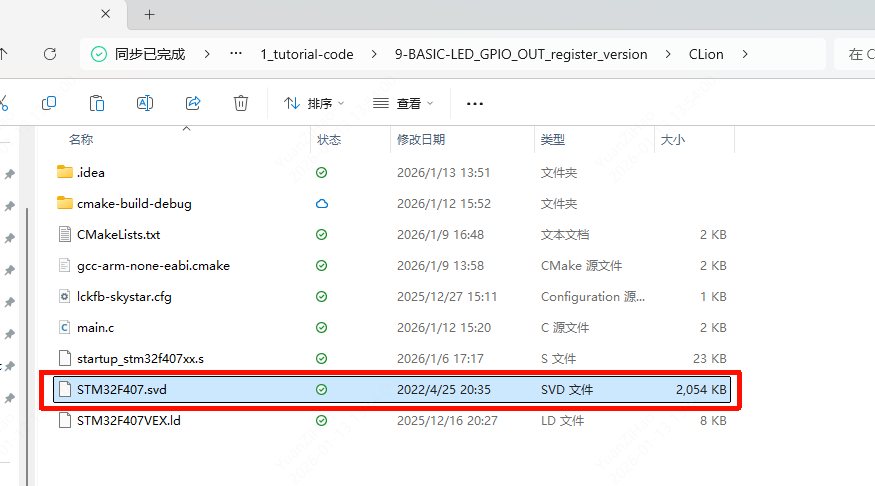The width and height of the screenshot is (875, 486).
Task: Select the .idea folder
Action: point(90,172)
